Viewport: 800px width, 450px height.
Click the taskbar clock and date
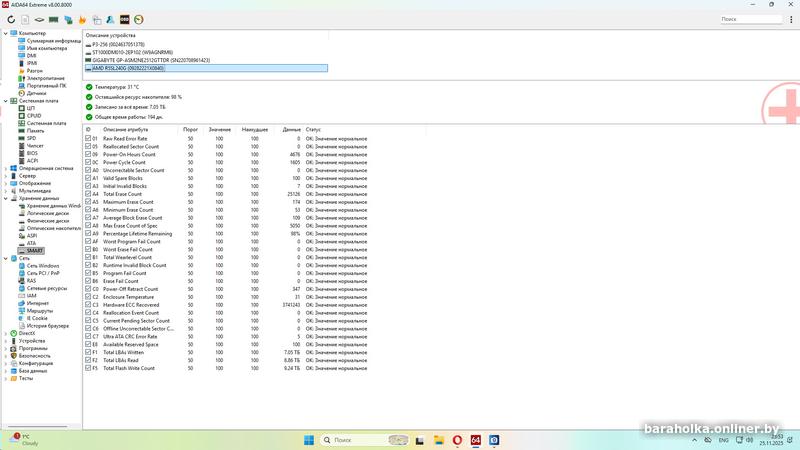(771, 440)
